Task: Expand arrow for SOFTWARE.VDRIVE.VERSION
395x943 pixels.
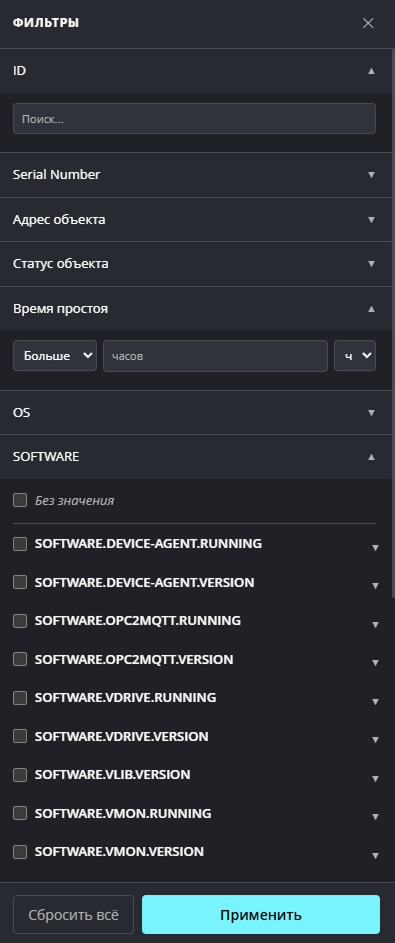Action: [375, 740]
